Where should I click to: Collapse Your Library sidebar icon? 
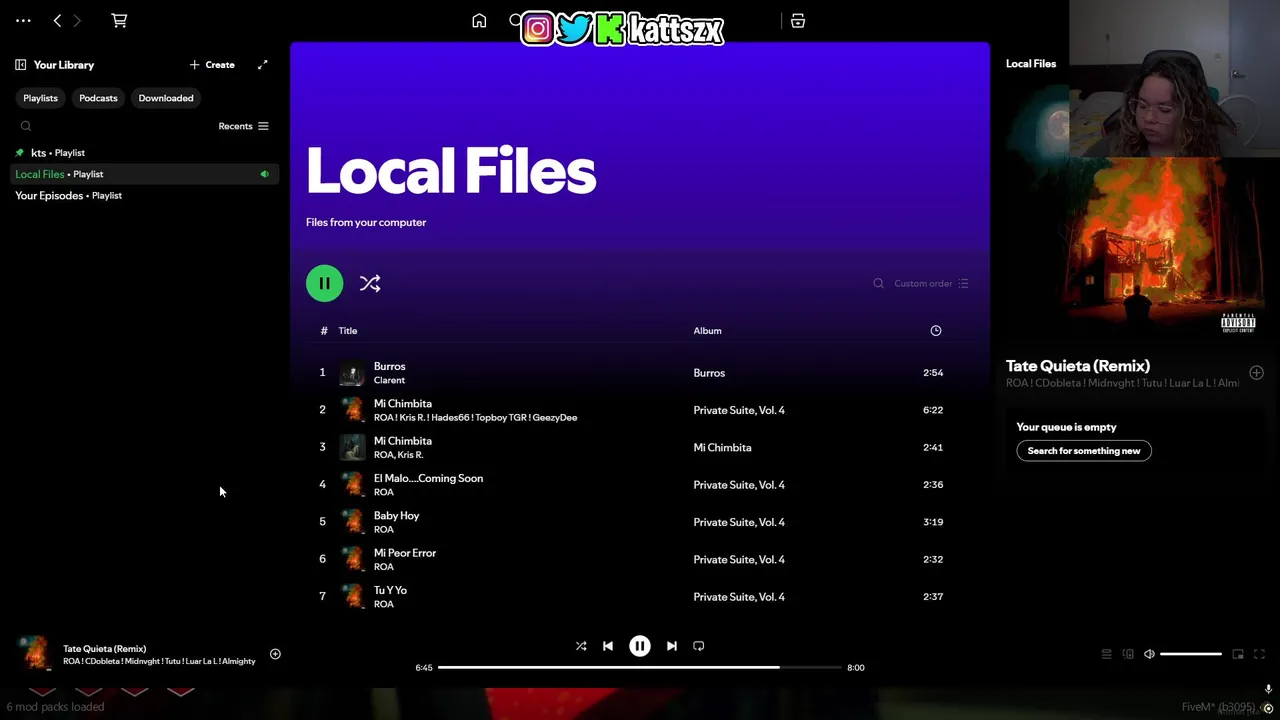click(x=21, y=65)
